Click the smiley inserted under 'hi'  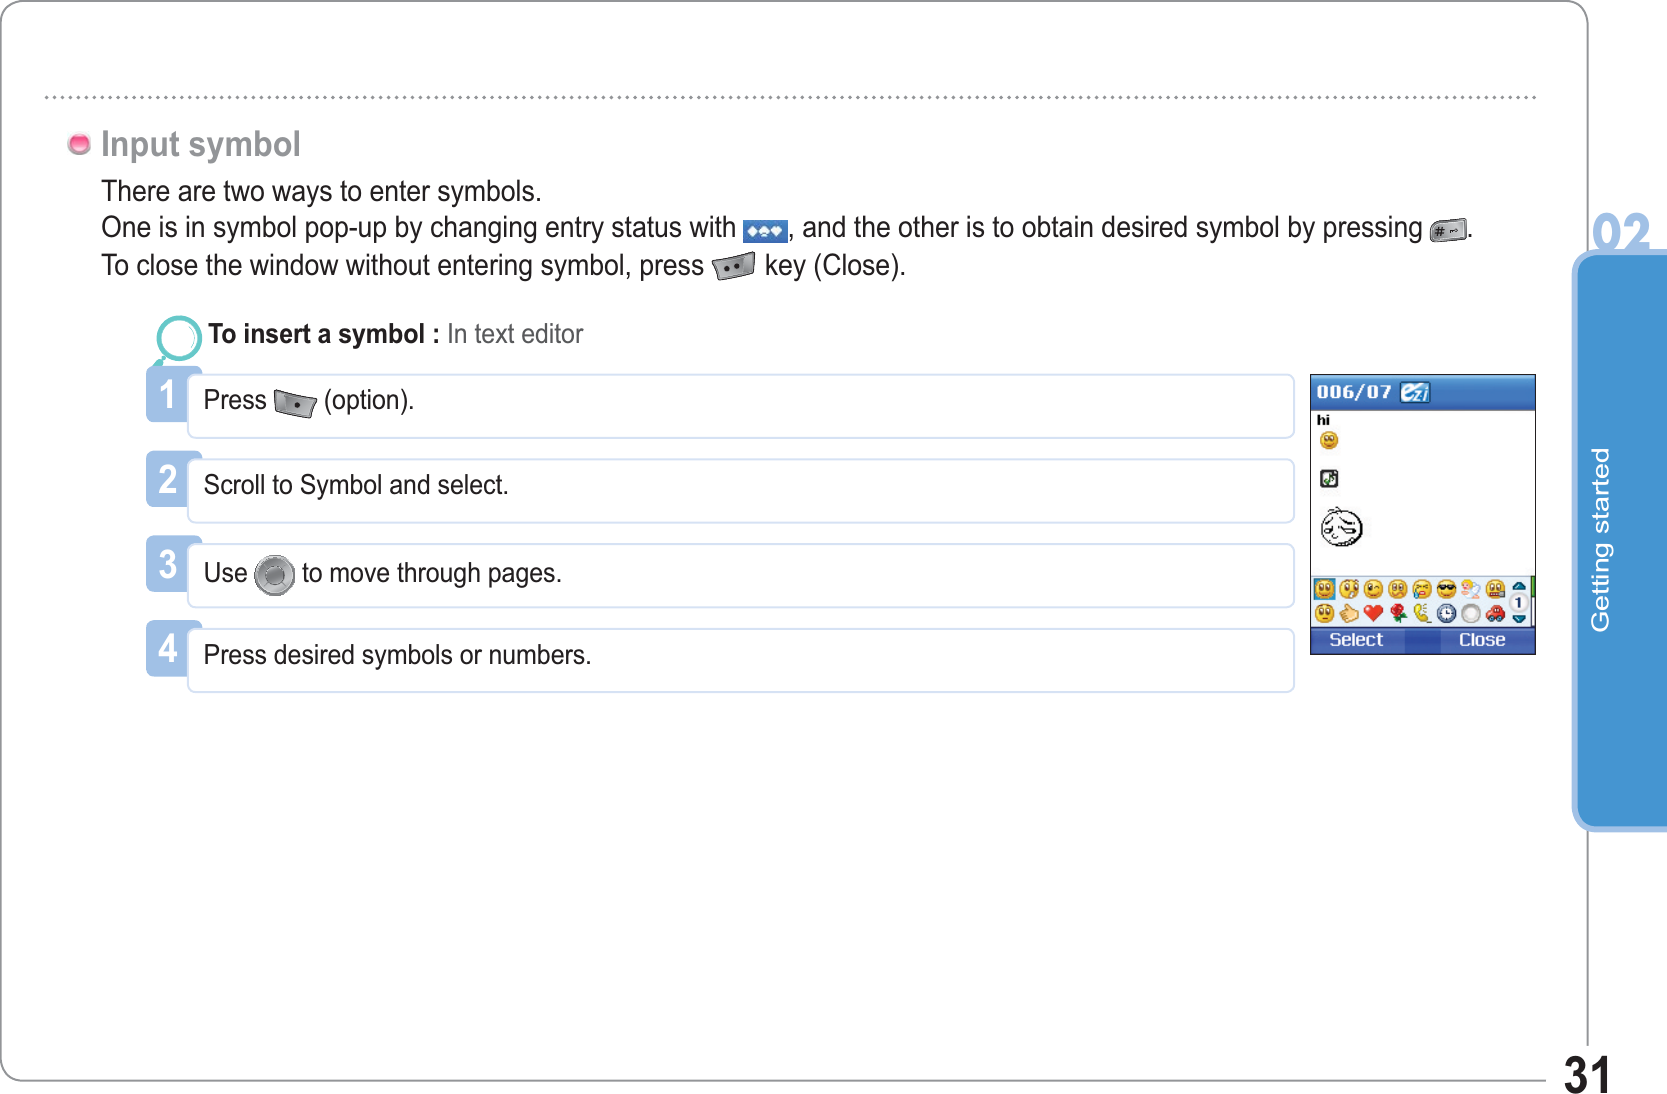tap(1329, 440)
